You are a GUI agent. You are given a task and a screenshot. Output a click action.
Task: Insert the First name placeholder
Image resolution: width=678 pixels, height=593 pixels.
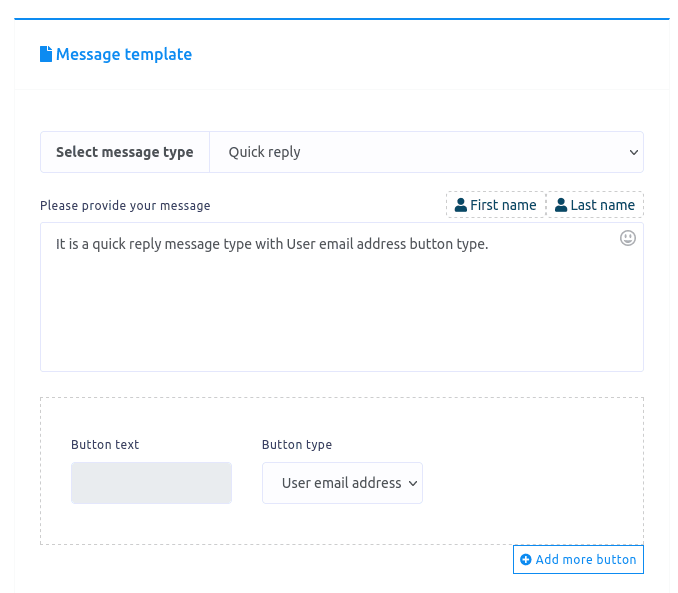(496, 205)
